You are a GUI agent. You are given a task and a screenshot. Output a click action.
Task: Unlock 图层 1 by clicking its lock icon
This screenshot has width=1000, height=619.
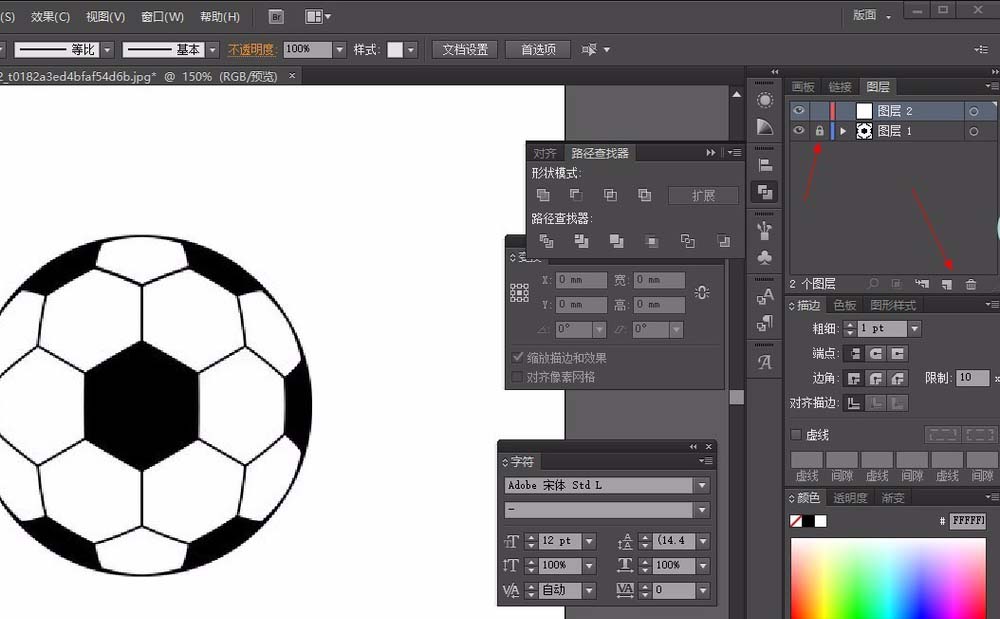point(820,131)
